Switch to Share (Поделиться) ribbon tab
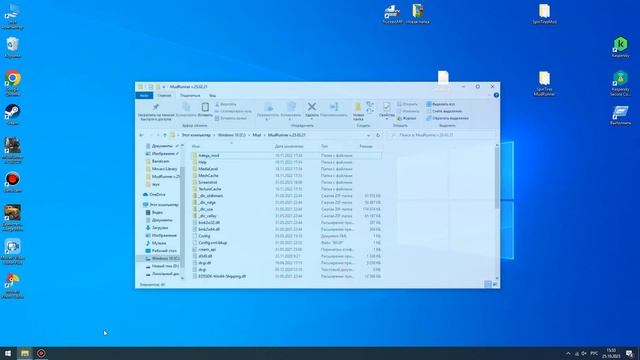Viewport: 640px width, 360px height. pyautogui.click(x=190, y=96)
